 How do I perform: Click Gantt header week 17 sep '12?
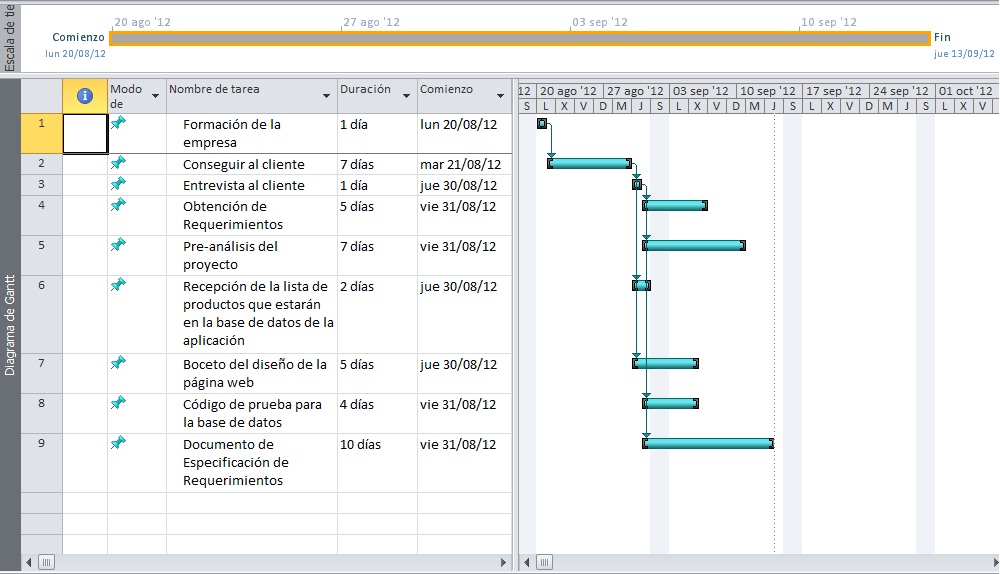pos(834,91)
